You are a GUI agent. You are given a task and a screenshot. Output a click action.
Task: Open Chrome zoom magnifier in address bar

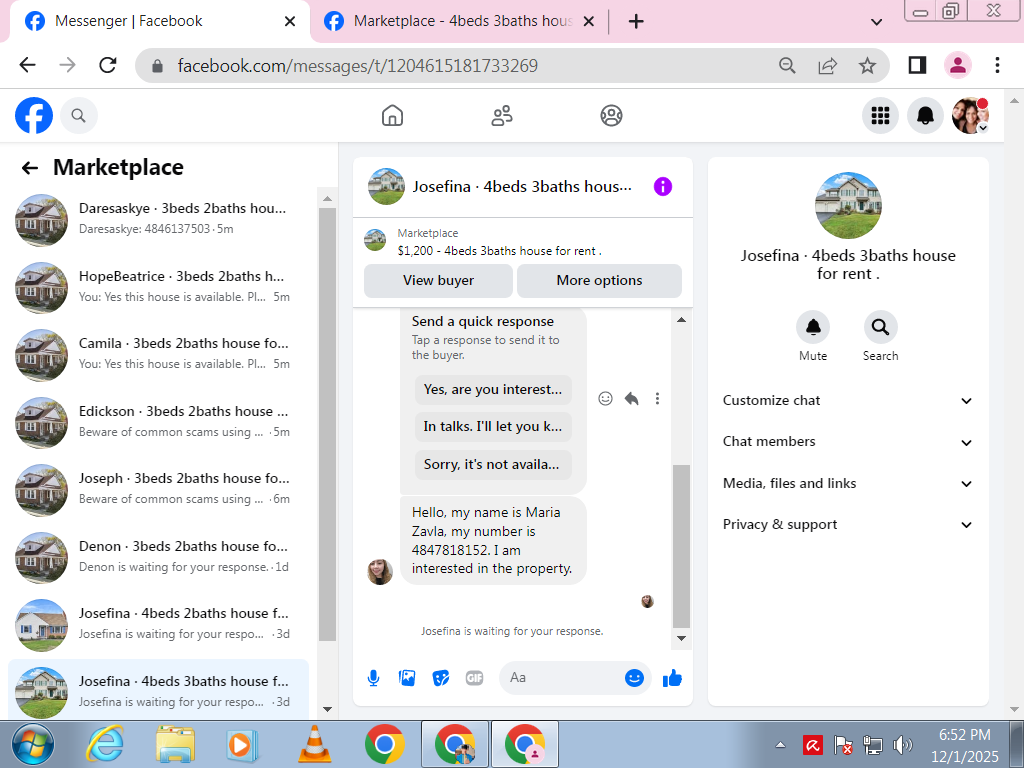coord(787,65)
